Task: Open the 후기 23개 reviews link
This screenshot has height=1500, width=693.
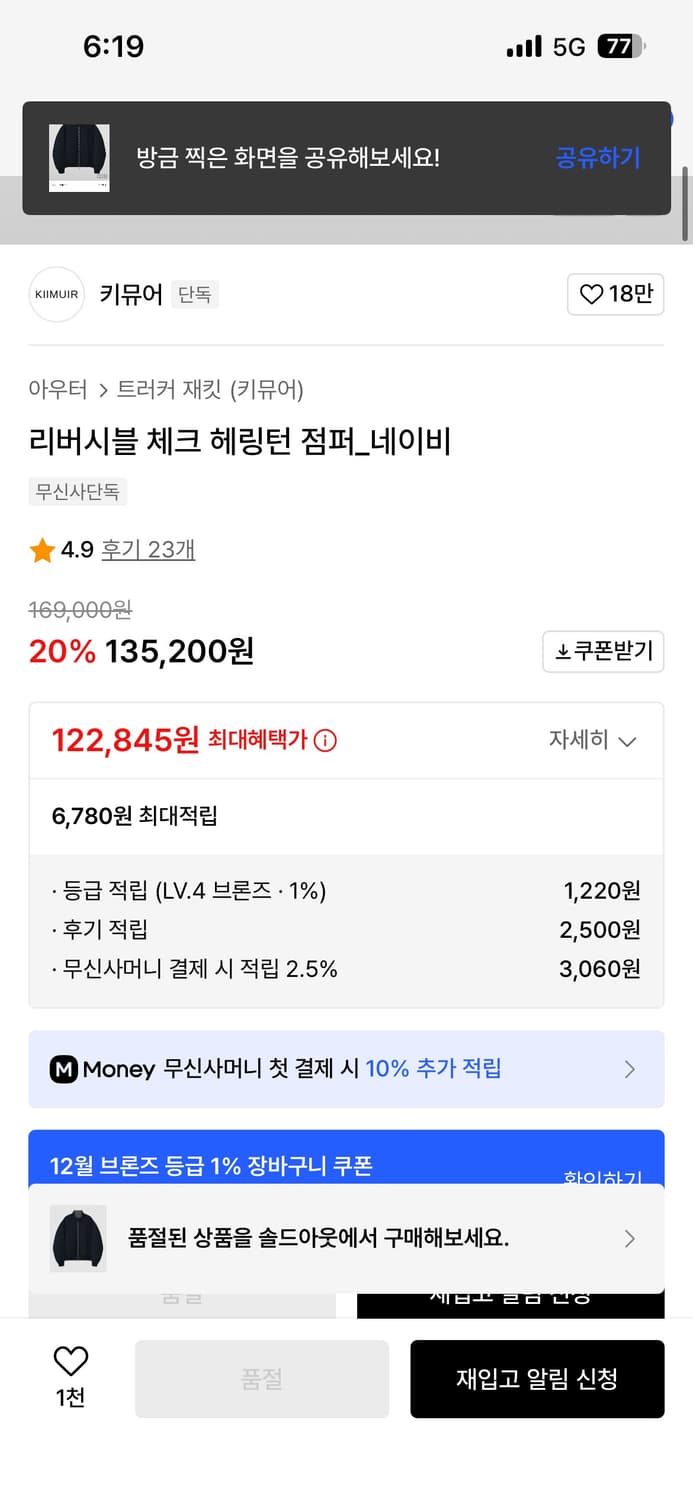Action: click(148, 549)
